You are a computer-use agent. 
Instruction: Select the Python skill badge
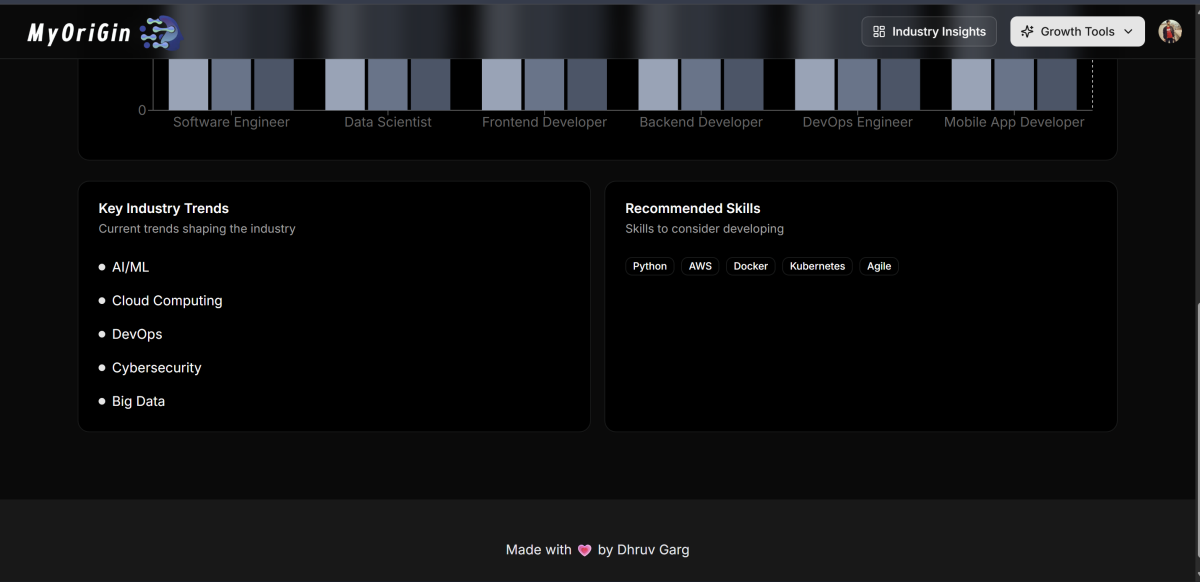click(650, 266)
